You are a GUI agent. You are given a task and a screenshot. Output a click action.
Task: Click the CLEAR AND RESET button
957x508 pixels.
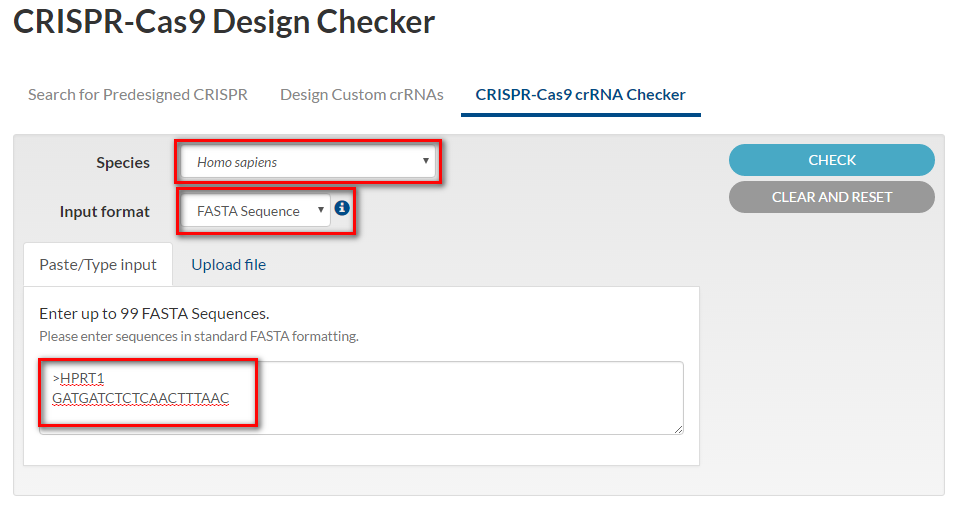832,197
